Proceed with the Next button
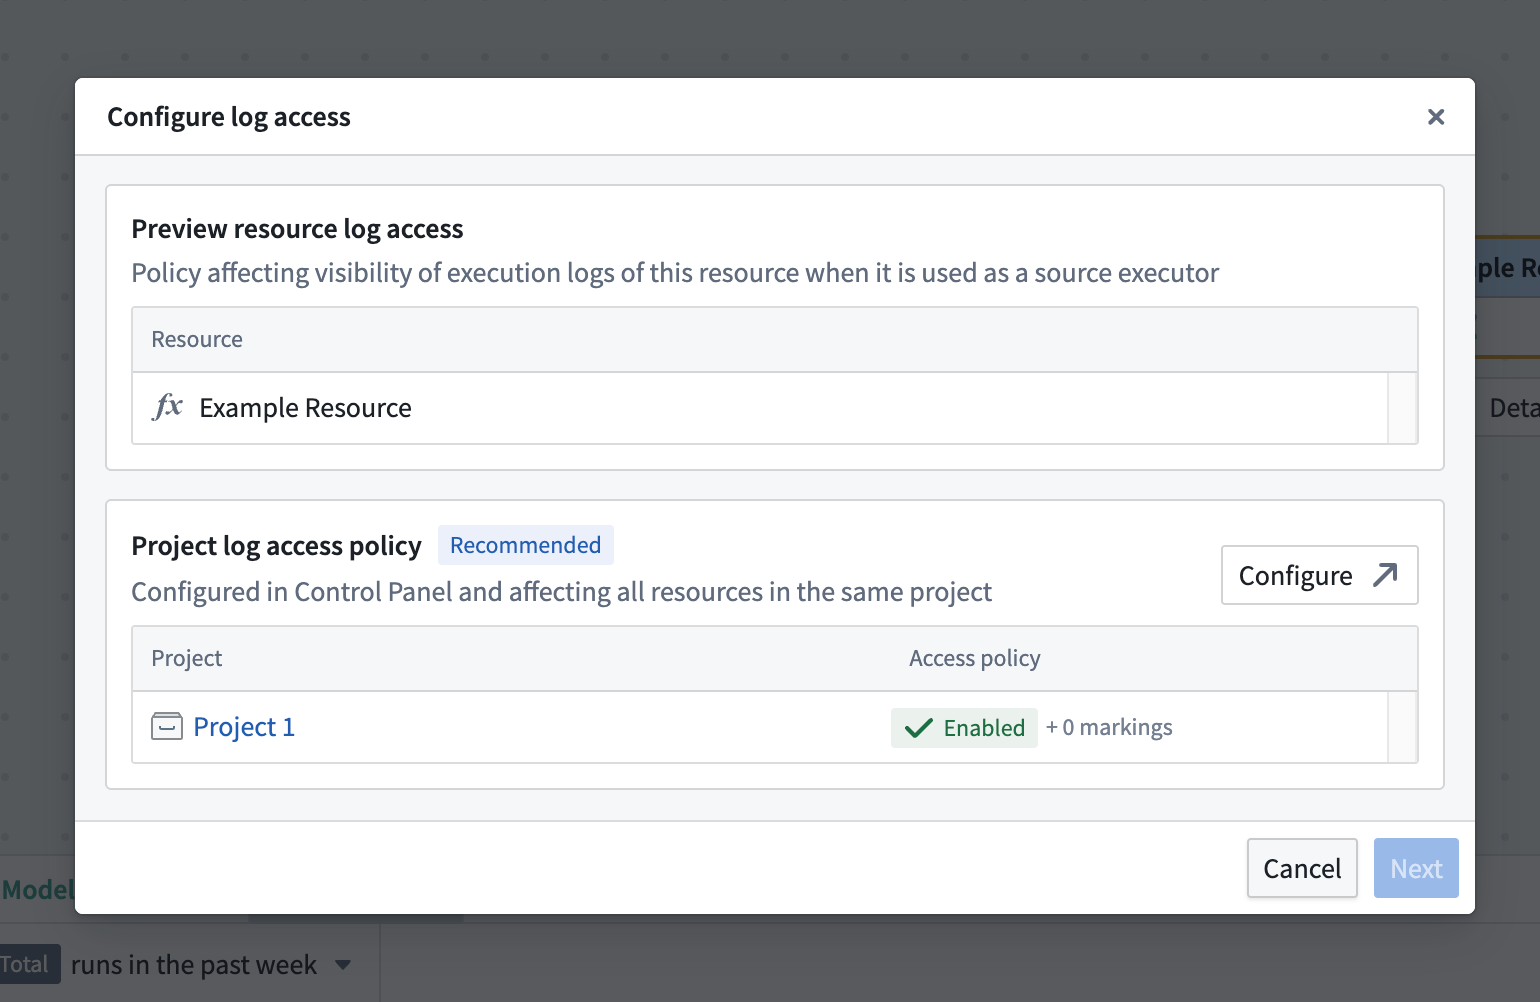This screenshot has height=1002, width=1540. pyautogui.click(x=1416, y=868)
